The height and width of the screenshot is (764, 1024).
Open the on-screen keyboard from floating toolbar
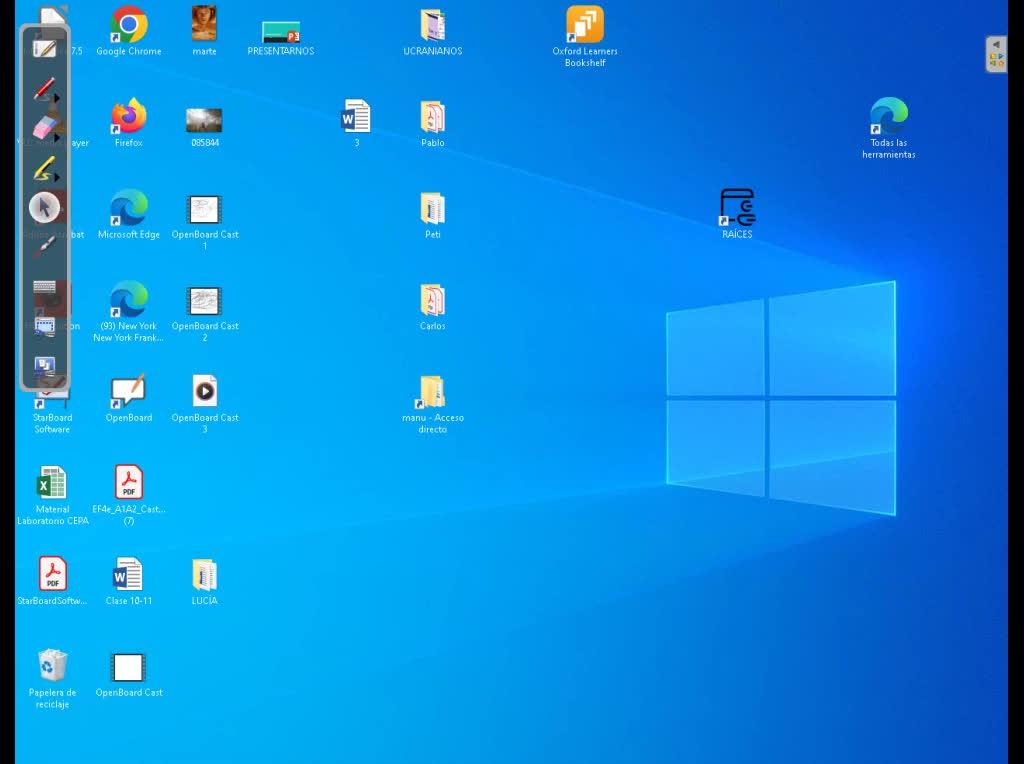pyautogui.click(x=44, y=287)
